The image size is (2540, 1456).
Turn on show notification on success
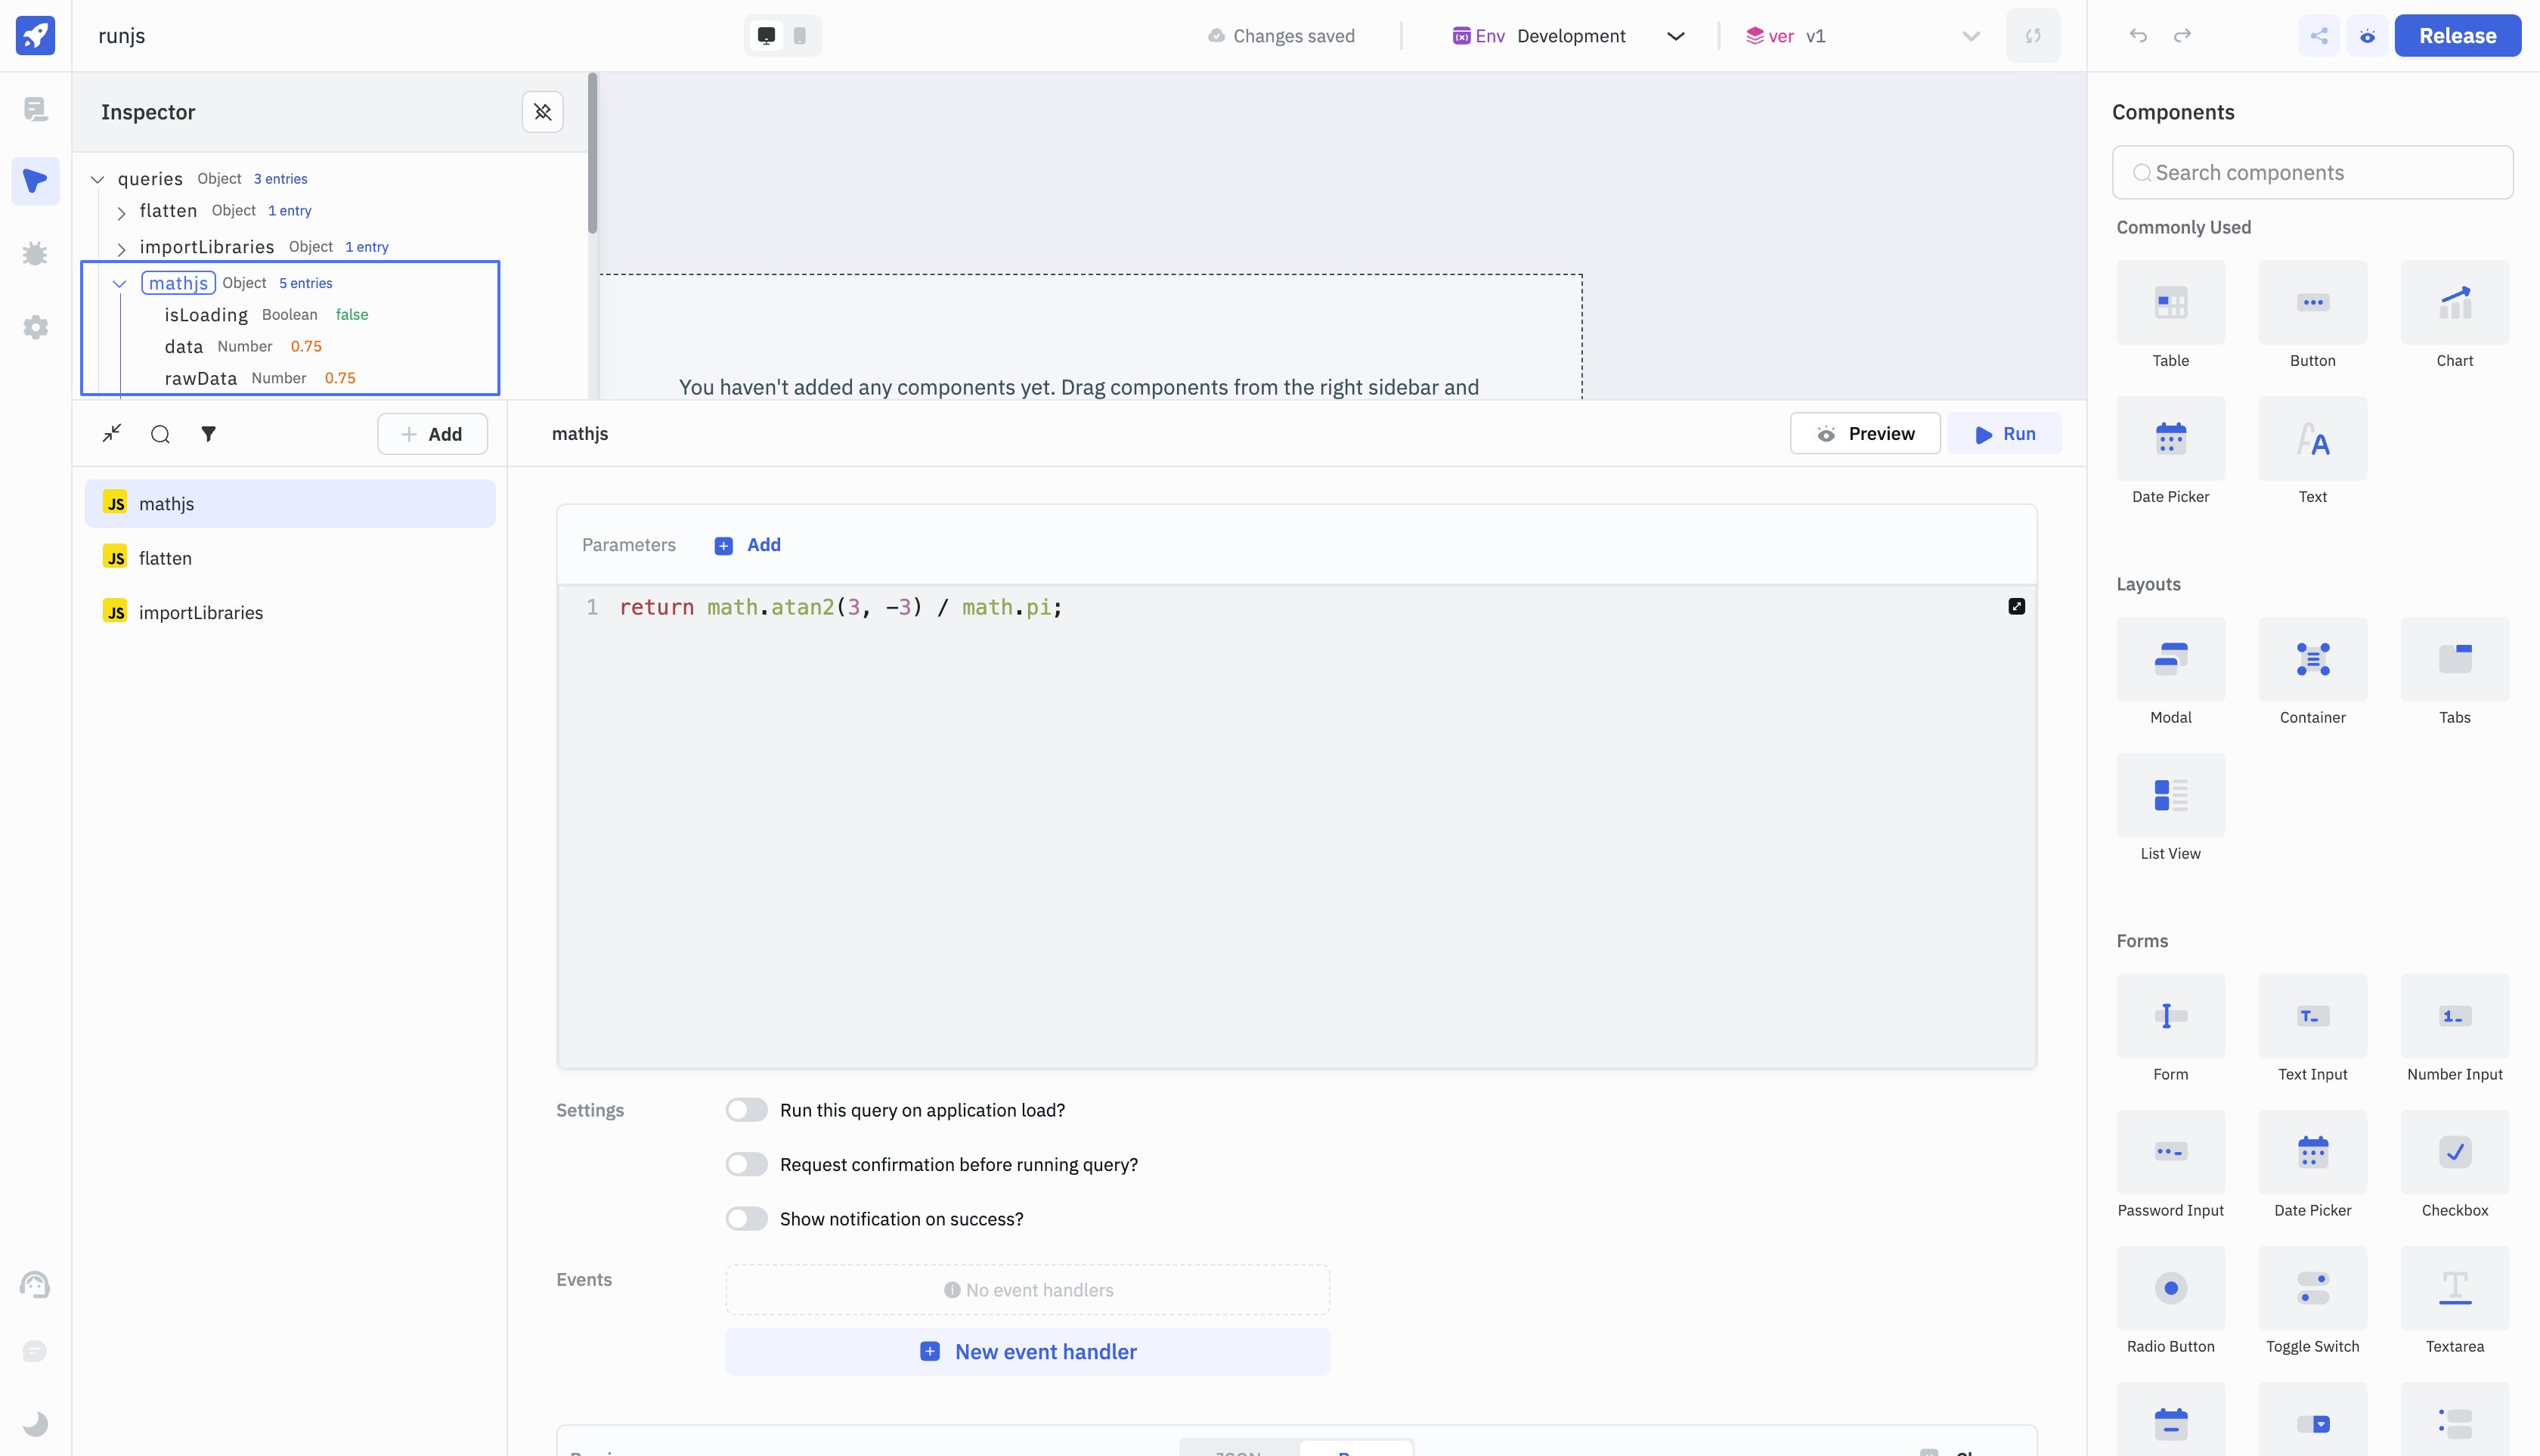click(x=746, y=1219)
